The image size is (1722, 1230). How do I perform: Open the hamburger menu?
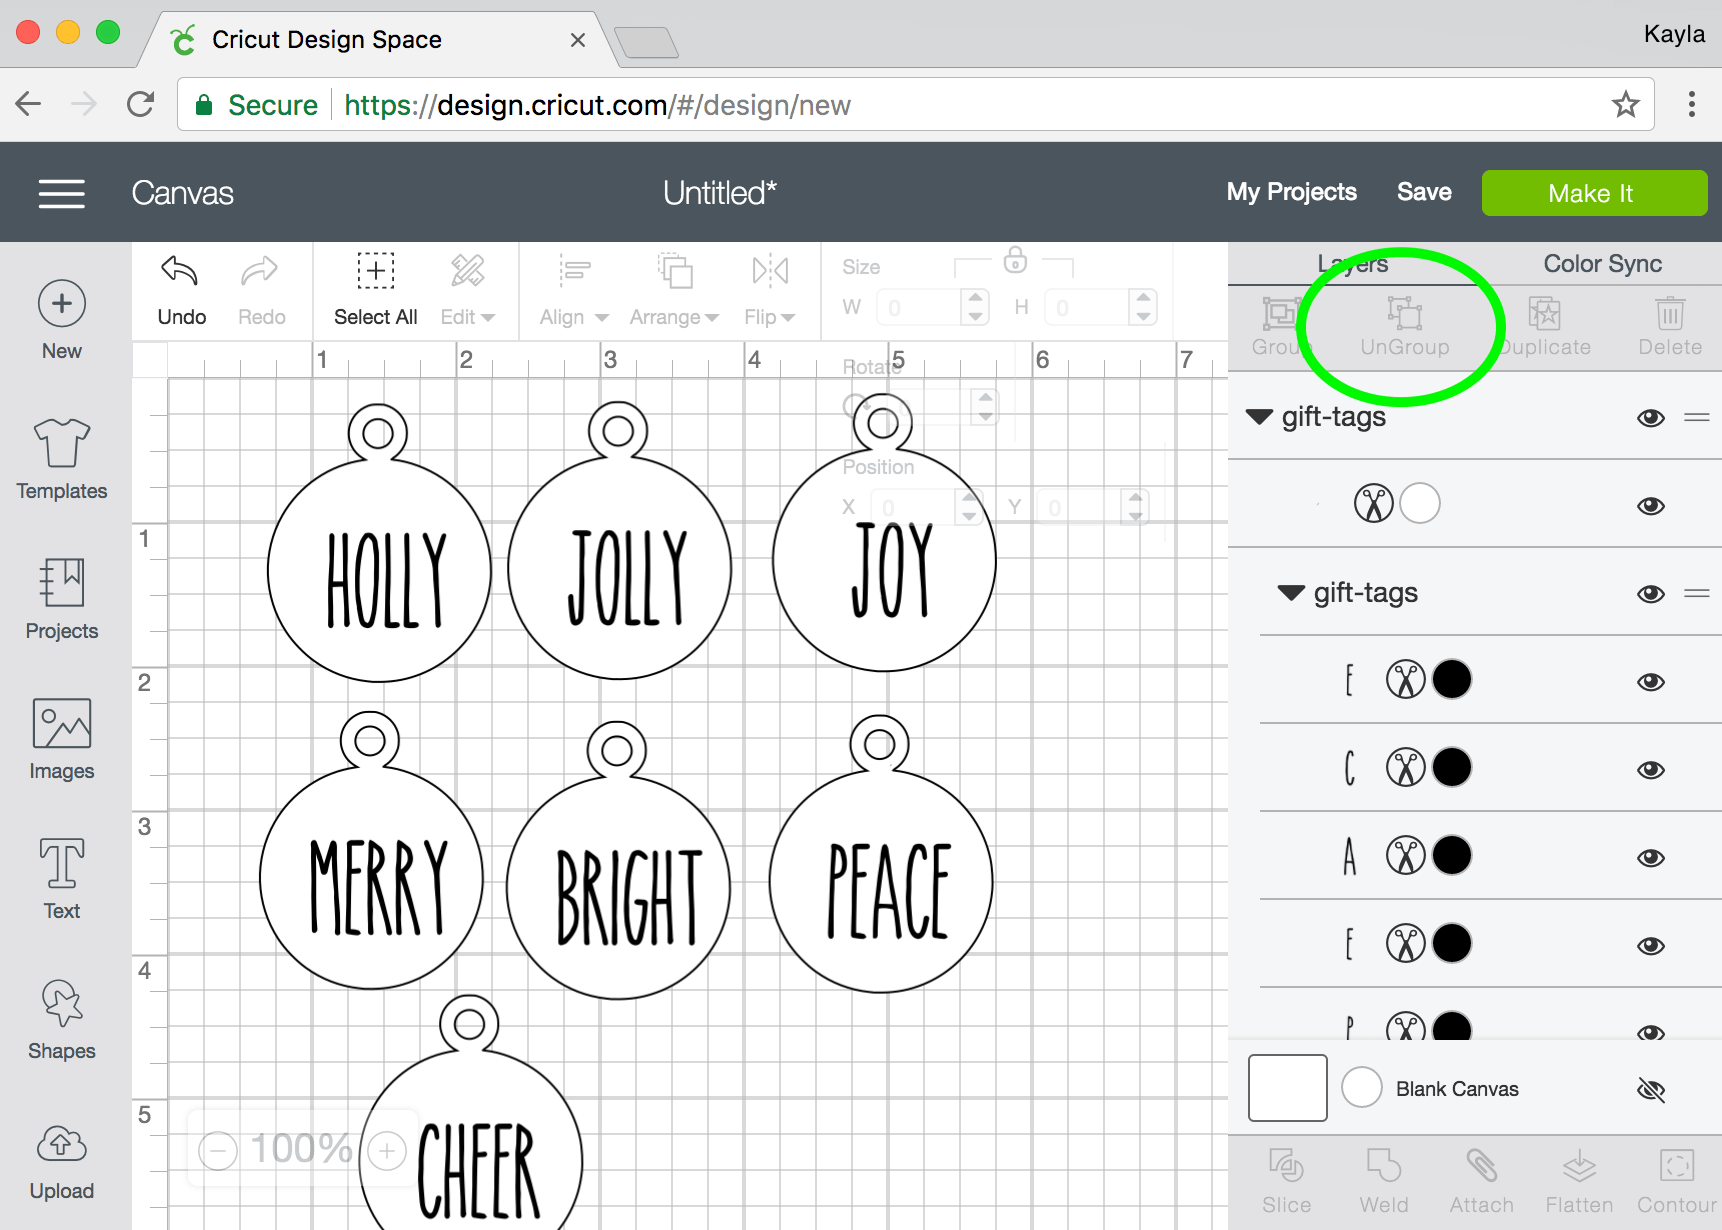pyautogui.click(x=61, y=193)
